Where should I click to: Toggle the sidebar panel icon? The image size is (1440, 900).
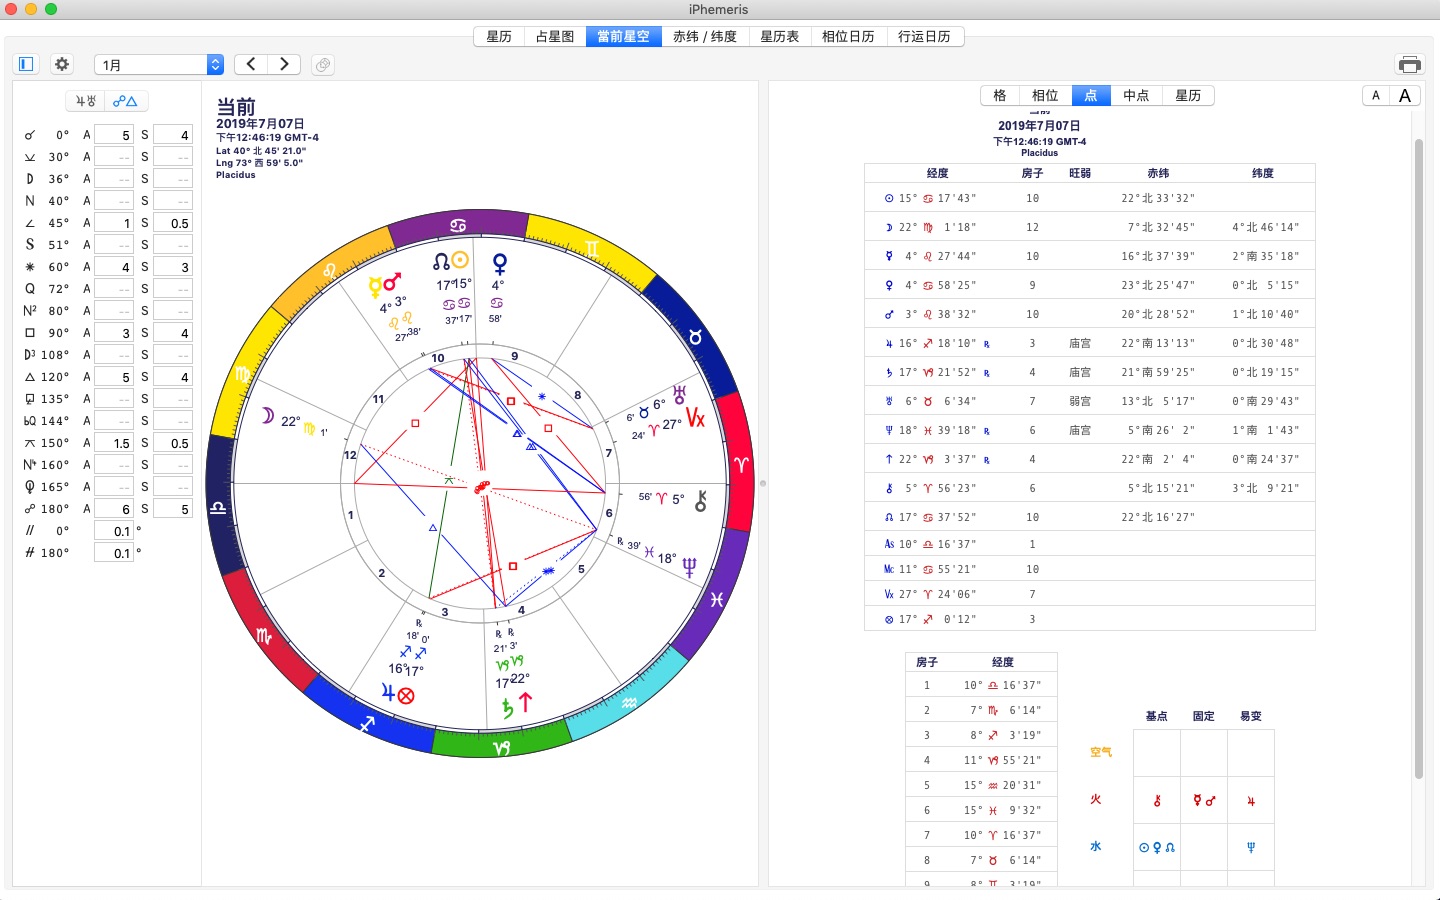pyautogui.click(x=26, y=64)
